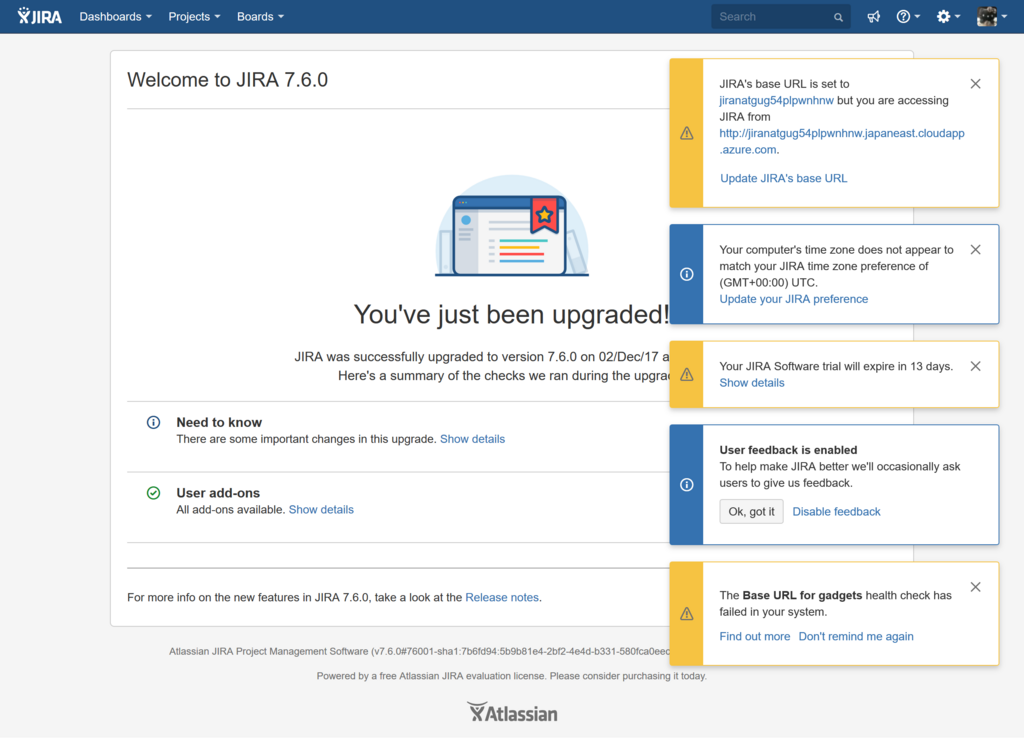
Task: Click Don't remind me again link
Action: tap(856, 636)
